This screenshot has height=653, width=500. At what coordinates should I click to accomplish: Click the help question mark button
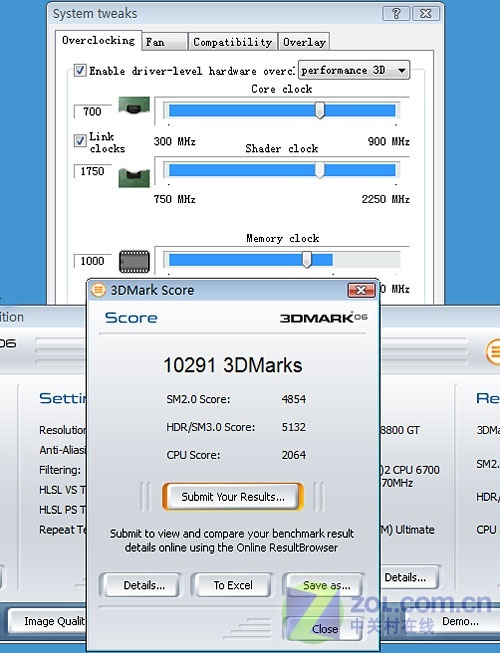(396, 14)
